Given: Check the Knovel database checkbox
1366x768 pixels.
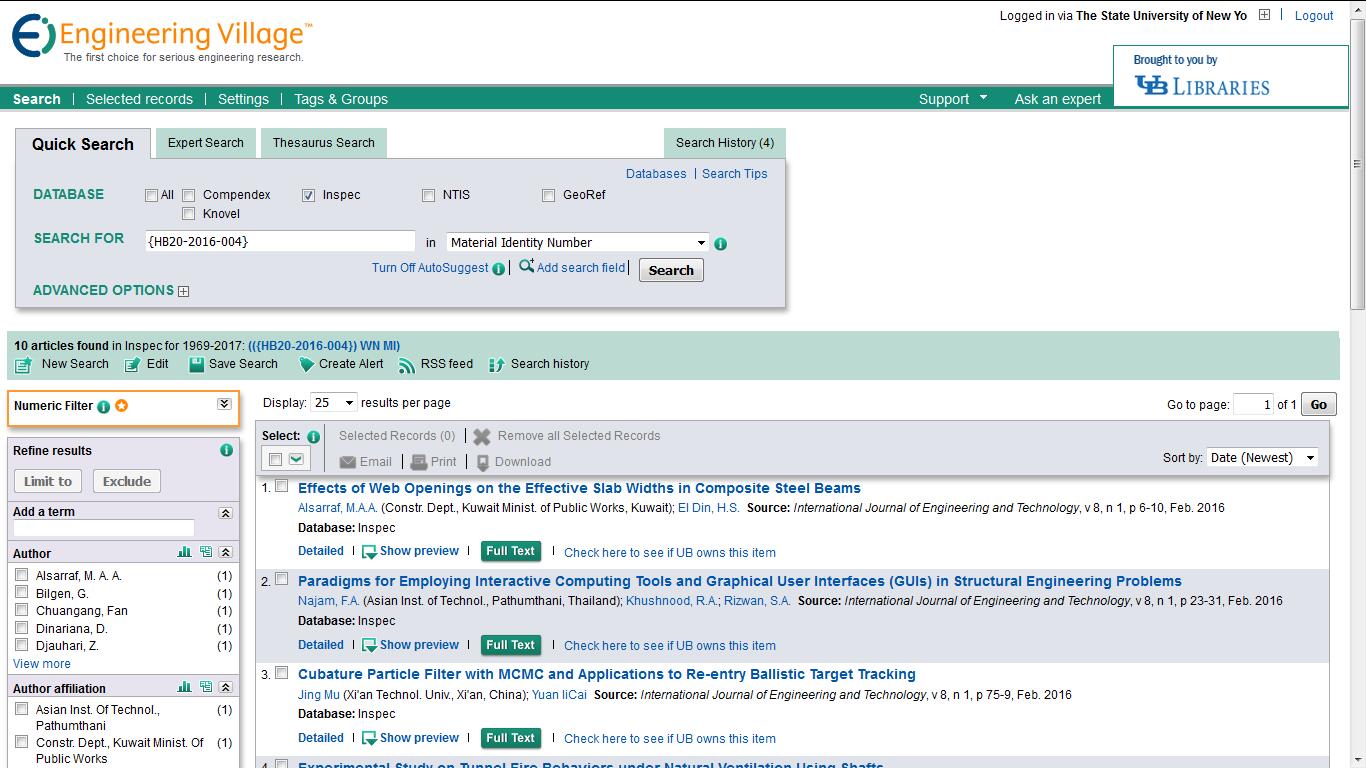Looking at the screenshot, I should point(188,214).
